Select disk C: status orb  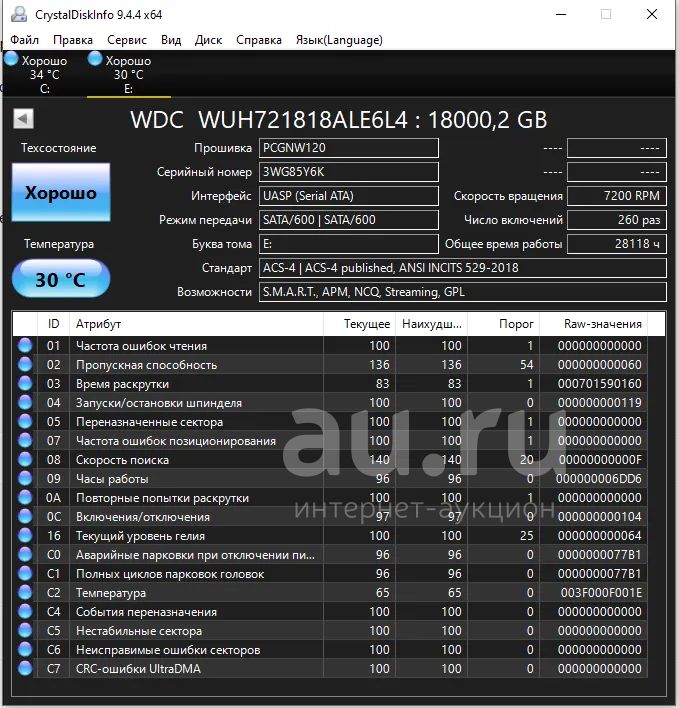tap(11, 59)
